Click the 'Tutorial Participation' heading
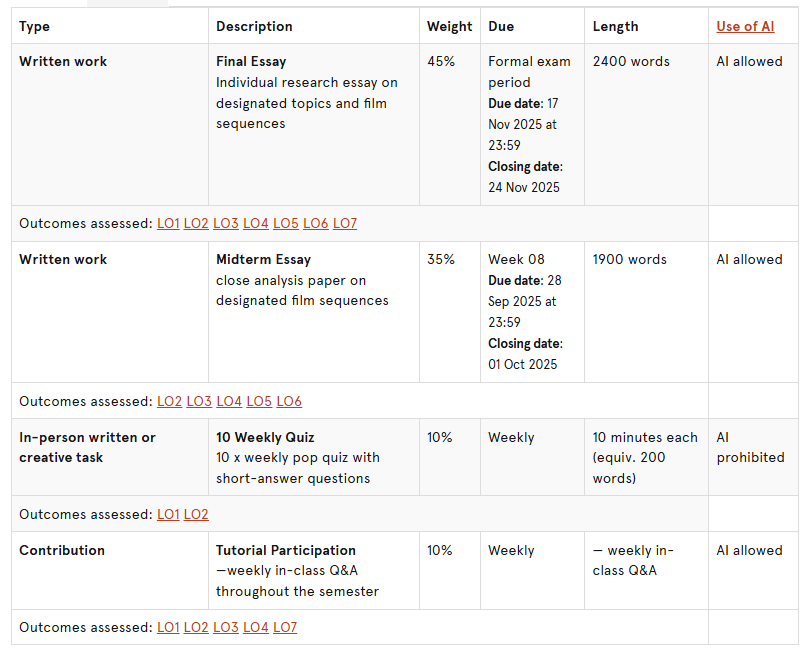The image size is (804, 659). pos(285,550)
